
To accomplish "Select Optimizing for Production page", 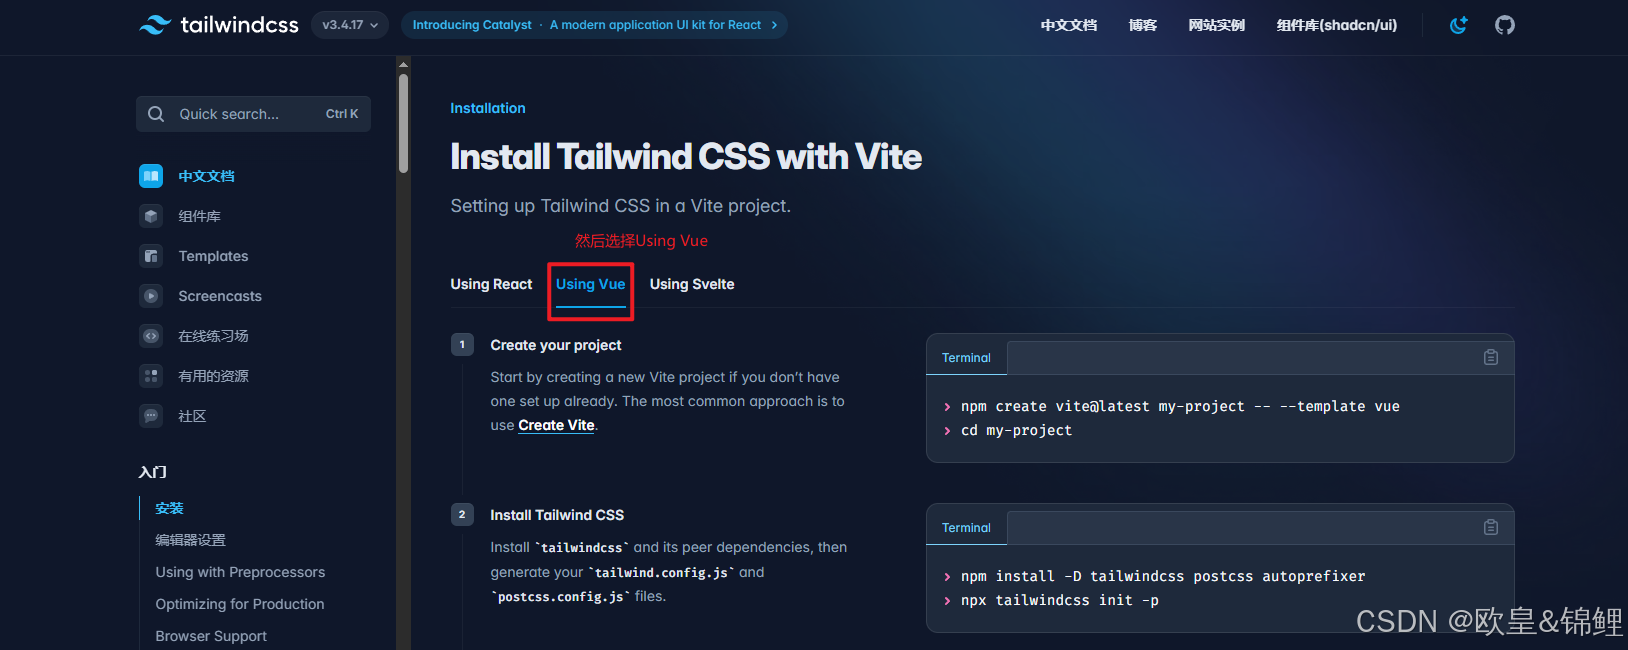I will tap(240, 604).
